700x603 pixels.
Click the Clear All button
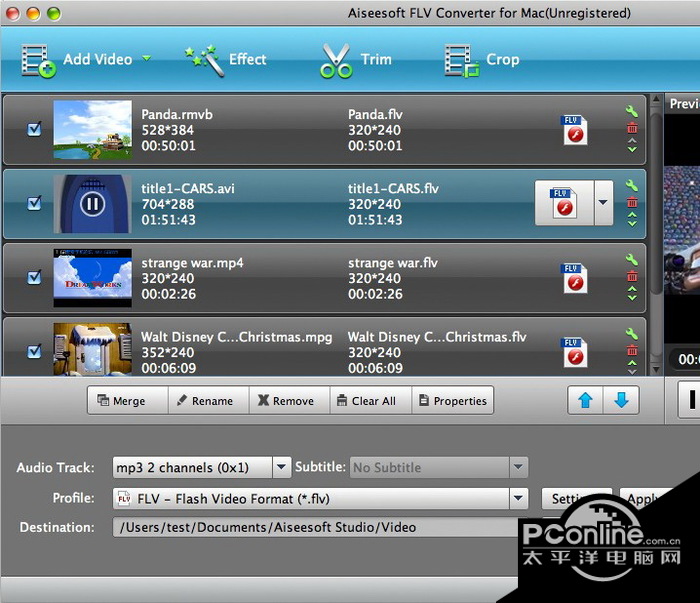point(371,400)
